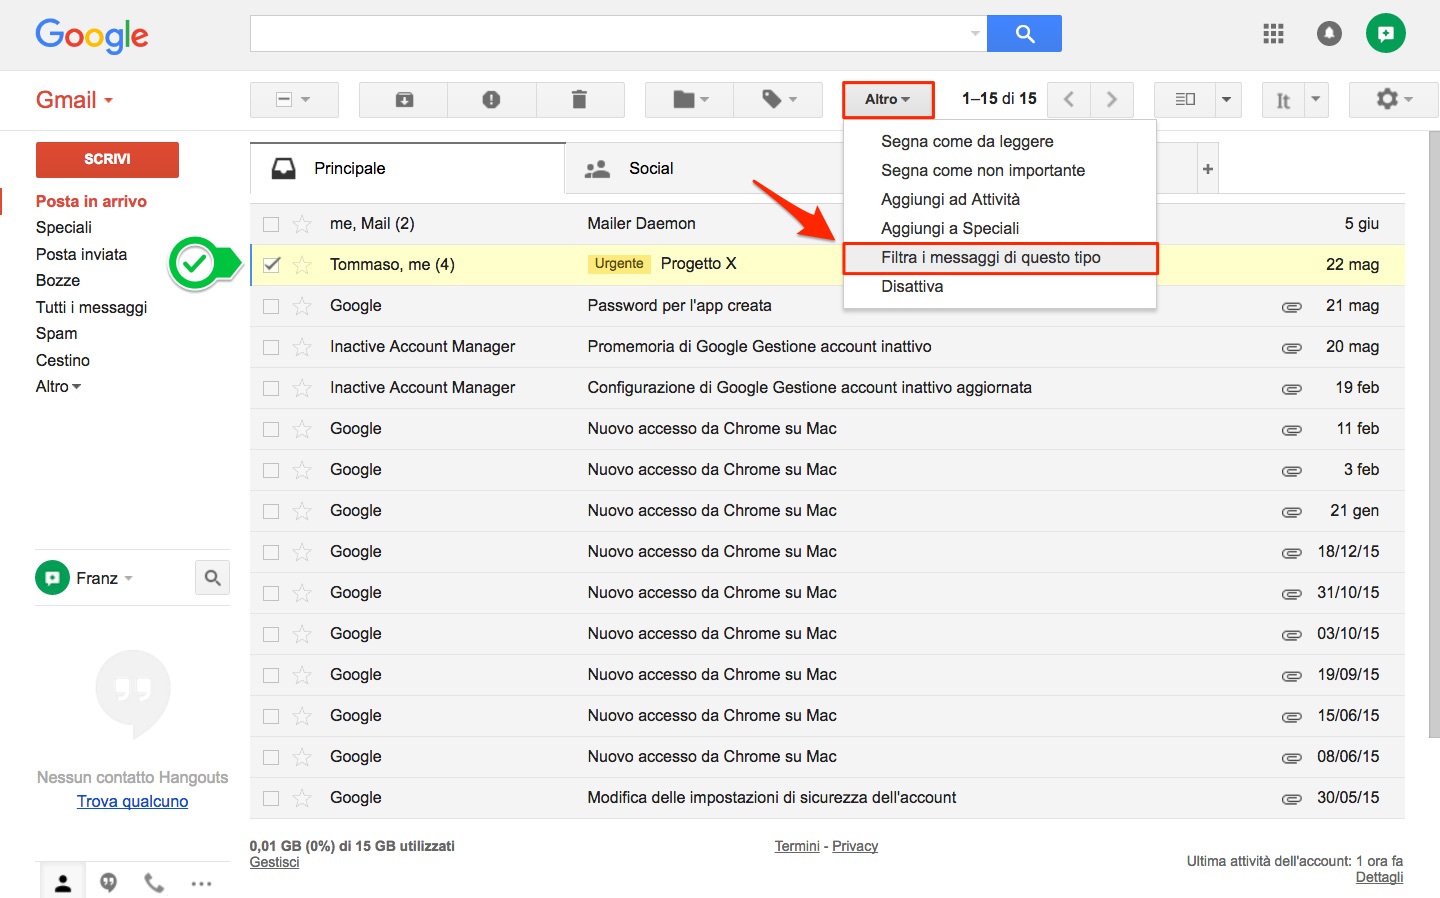
Task: Click the Urgente label on Progetto X
Action: coord(619,264)
